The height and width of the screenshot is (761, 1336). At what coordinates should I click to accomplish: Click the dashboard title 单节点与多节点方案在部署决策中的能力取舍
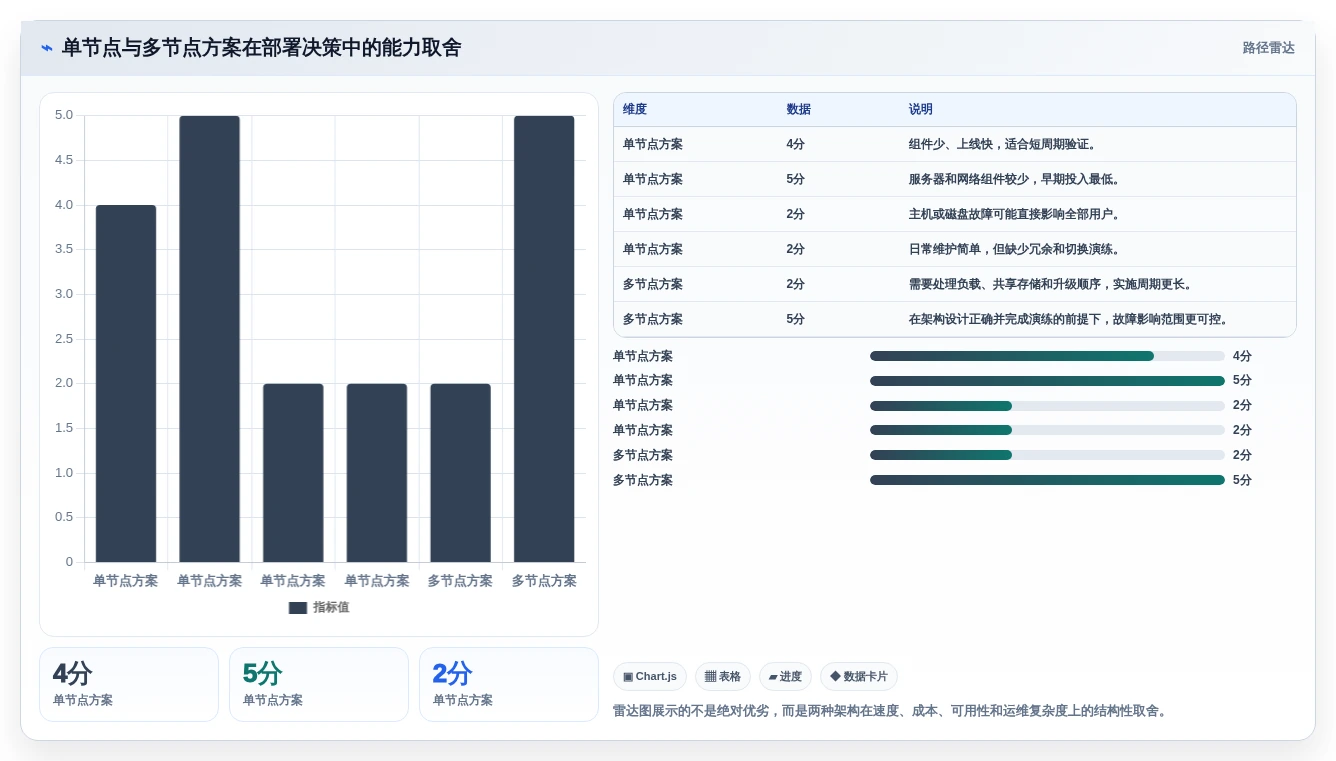tap(262, 48)
